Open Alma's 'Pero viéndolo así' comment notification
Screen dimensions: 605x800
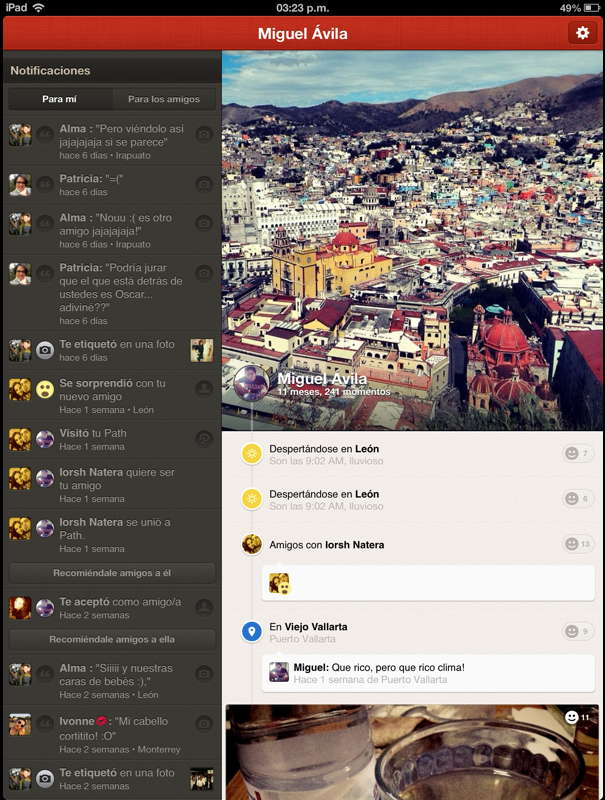pyautogui.click(x=112, y=141)
